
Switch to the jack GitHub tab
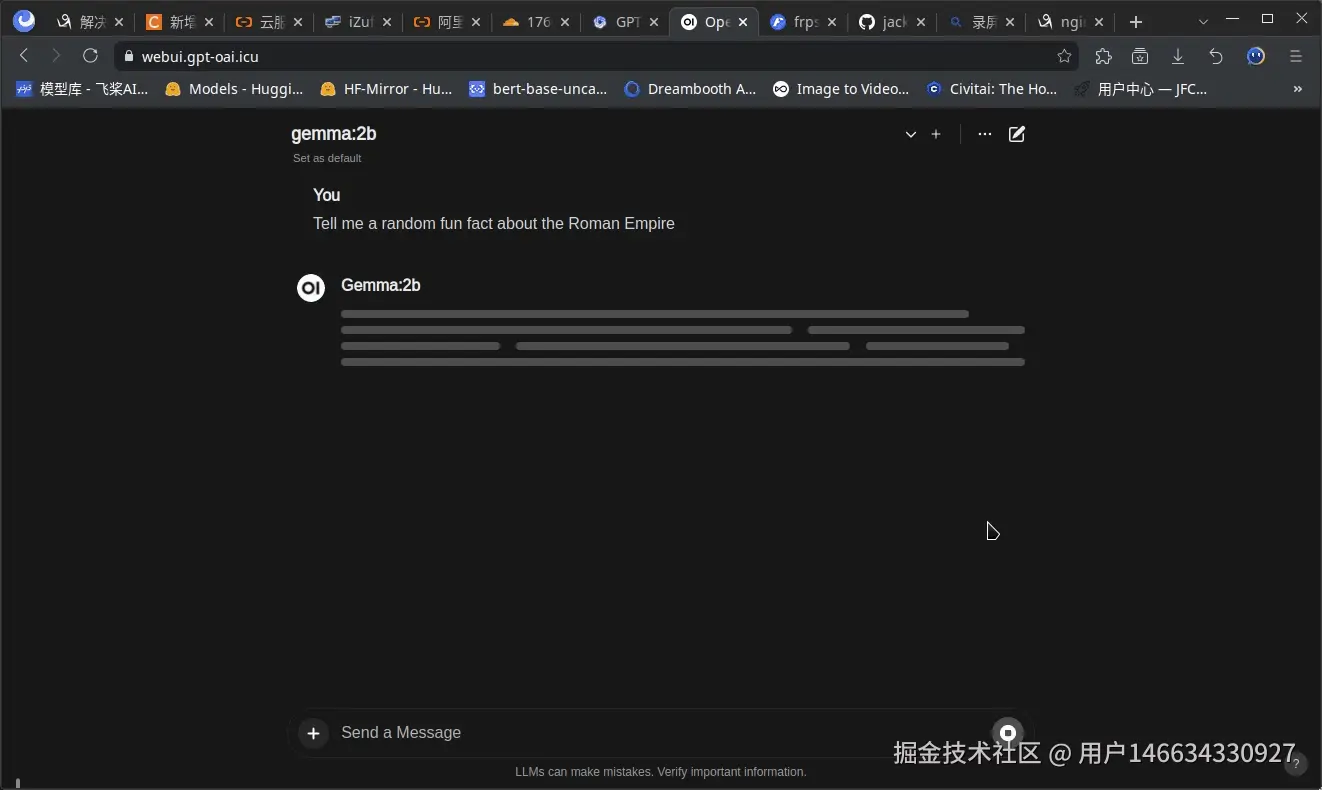pos(894,22)
